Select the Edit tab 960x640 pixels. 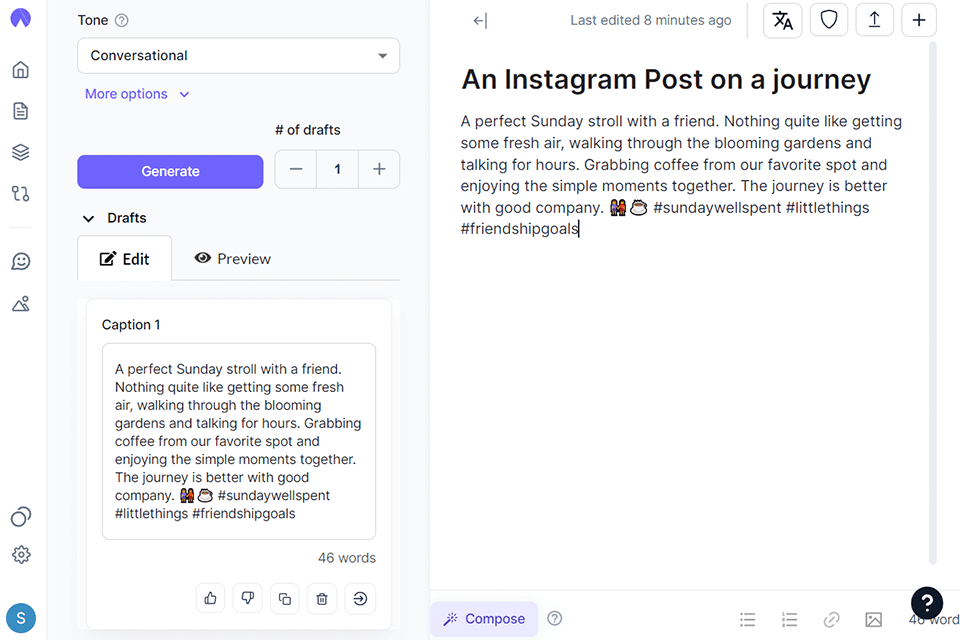pos(125,259)
